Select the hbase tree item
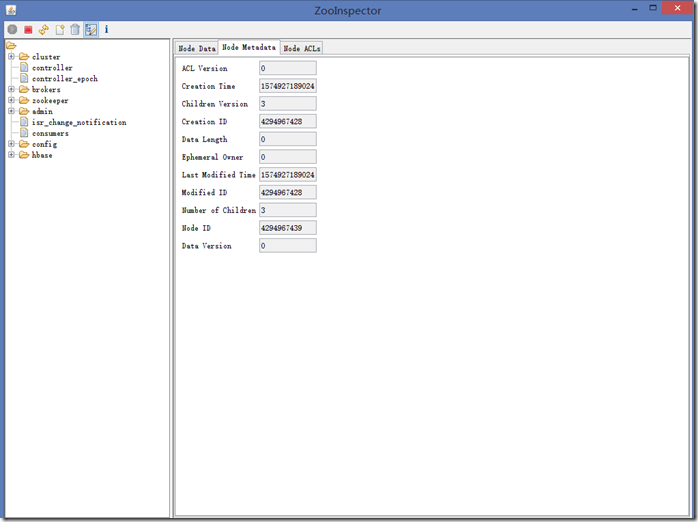Viewport: 698px width, 522px height. pyautogui.click(x=42, y=155)
